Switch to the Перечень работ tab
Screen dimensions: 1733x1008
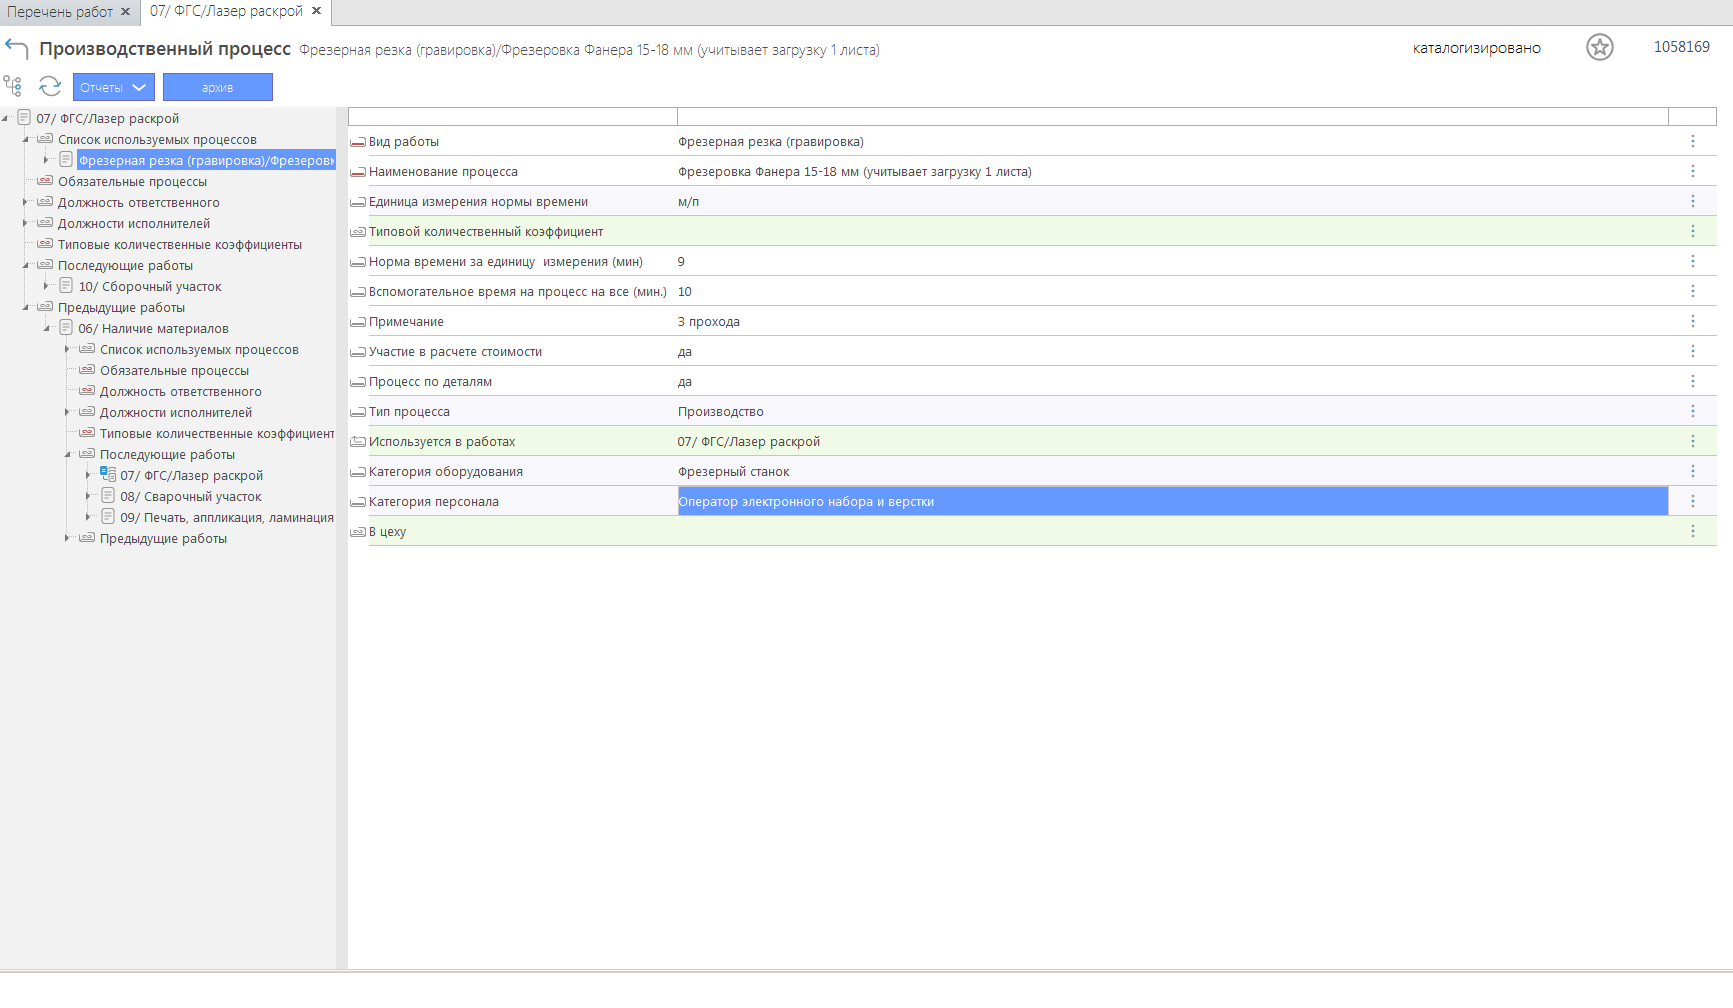click(60, 12)
